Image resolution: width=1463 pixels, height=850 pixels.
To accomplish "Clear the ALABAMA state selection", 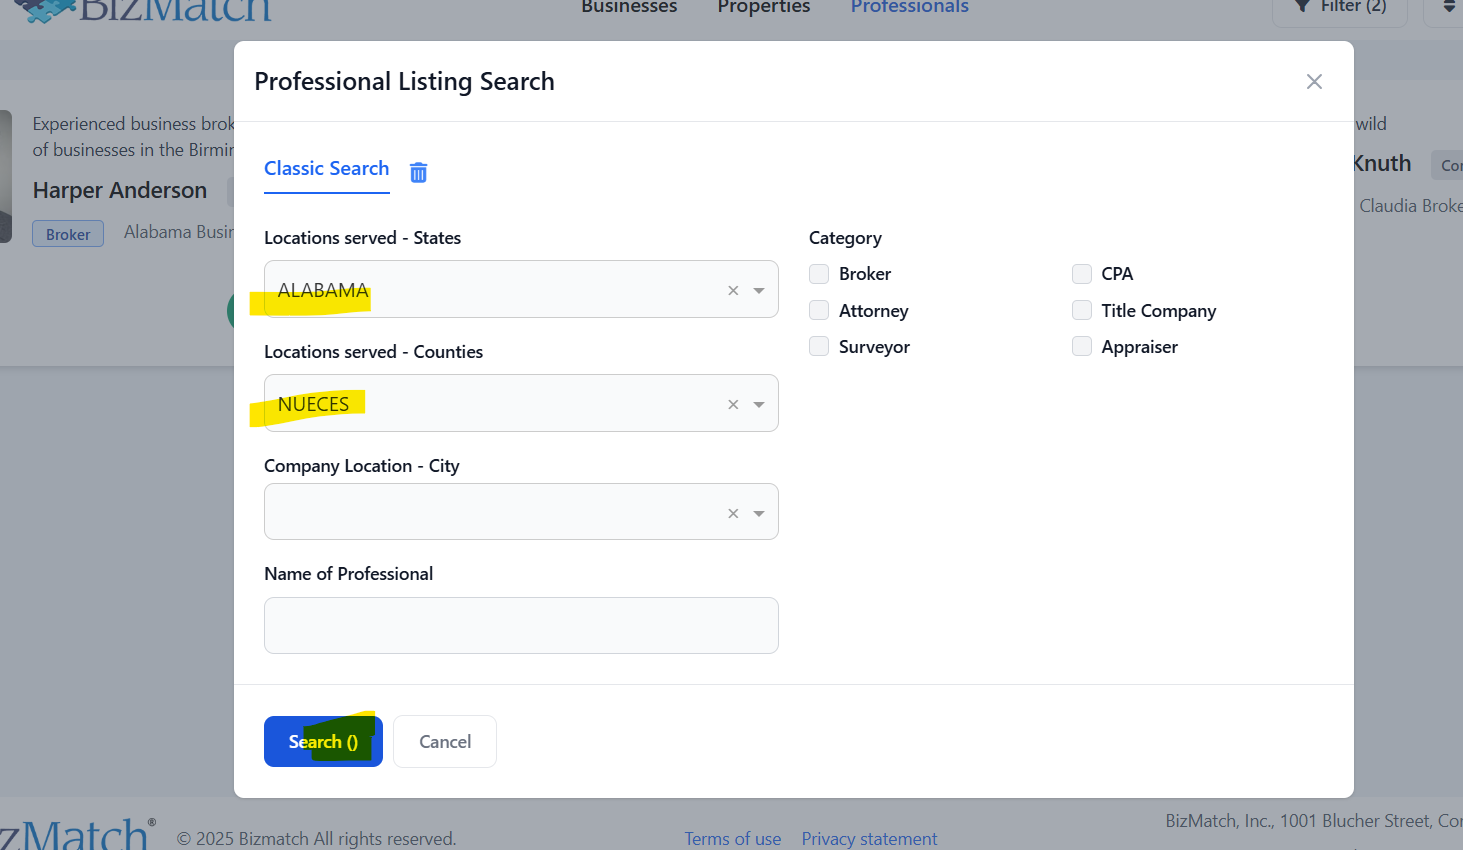I will pos(733,290).
